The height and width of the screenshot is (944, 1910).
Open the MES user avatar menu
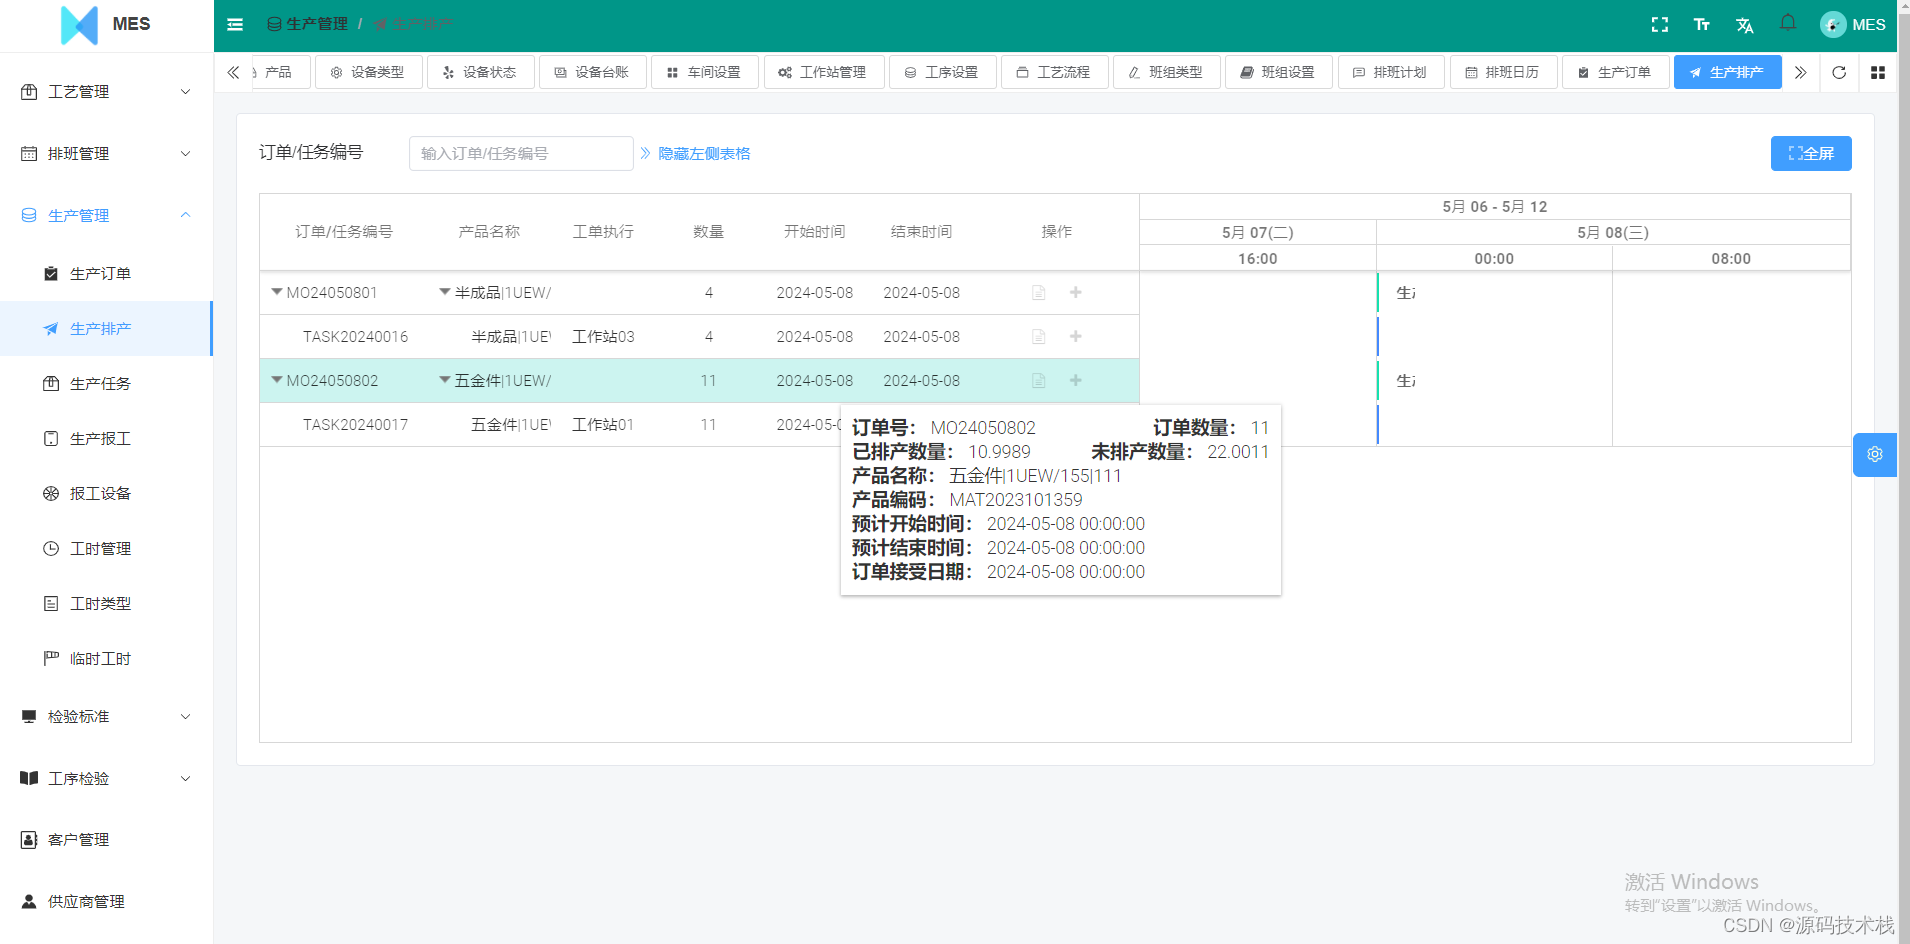[x=1853, y=24]
